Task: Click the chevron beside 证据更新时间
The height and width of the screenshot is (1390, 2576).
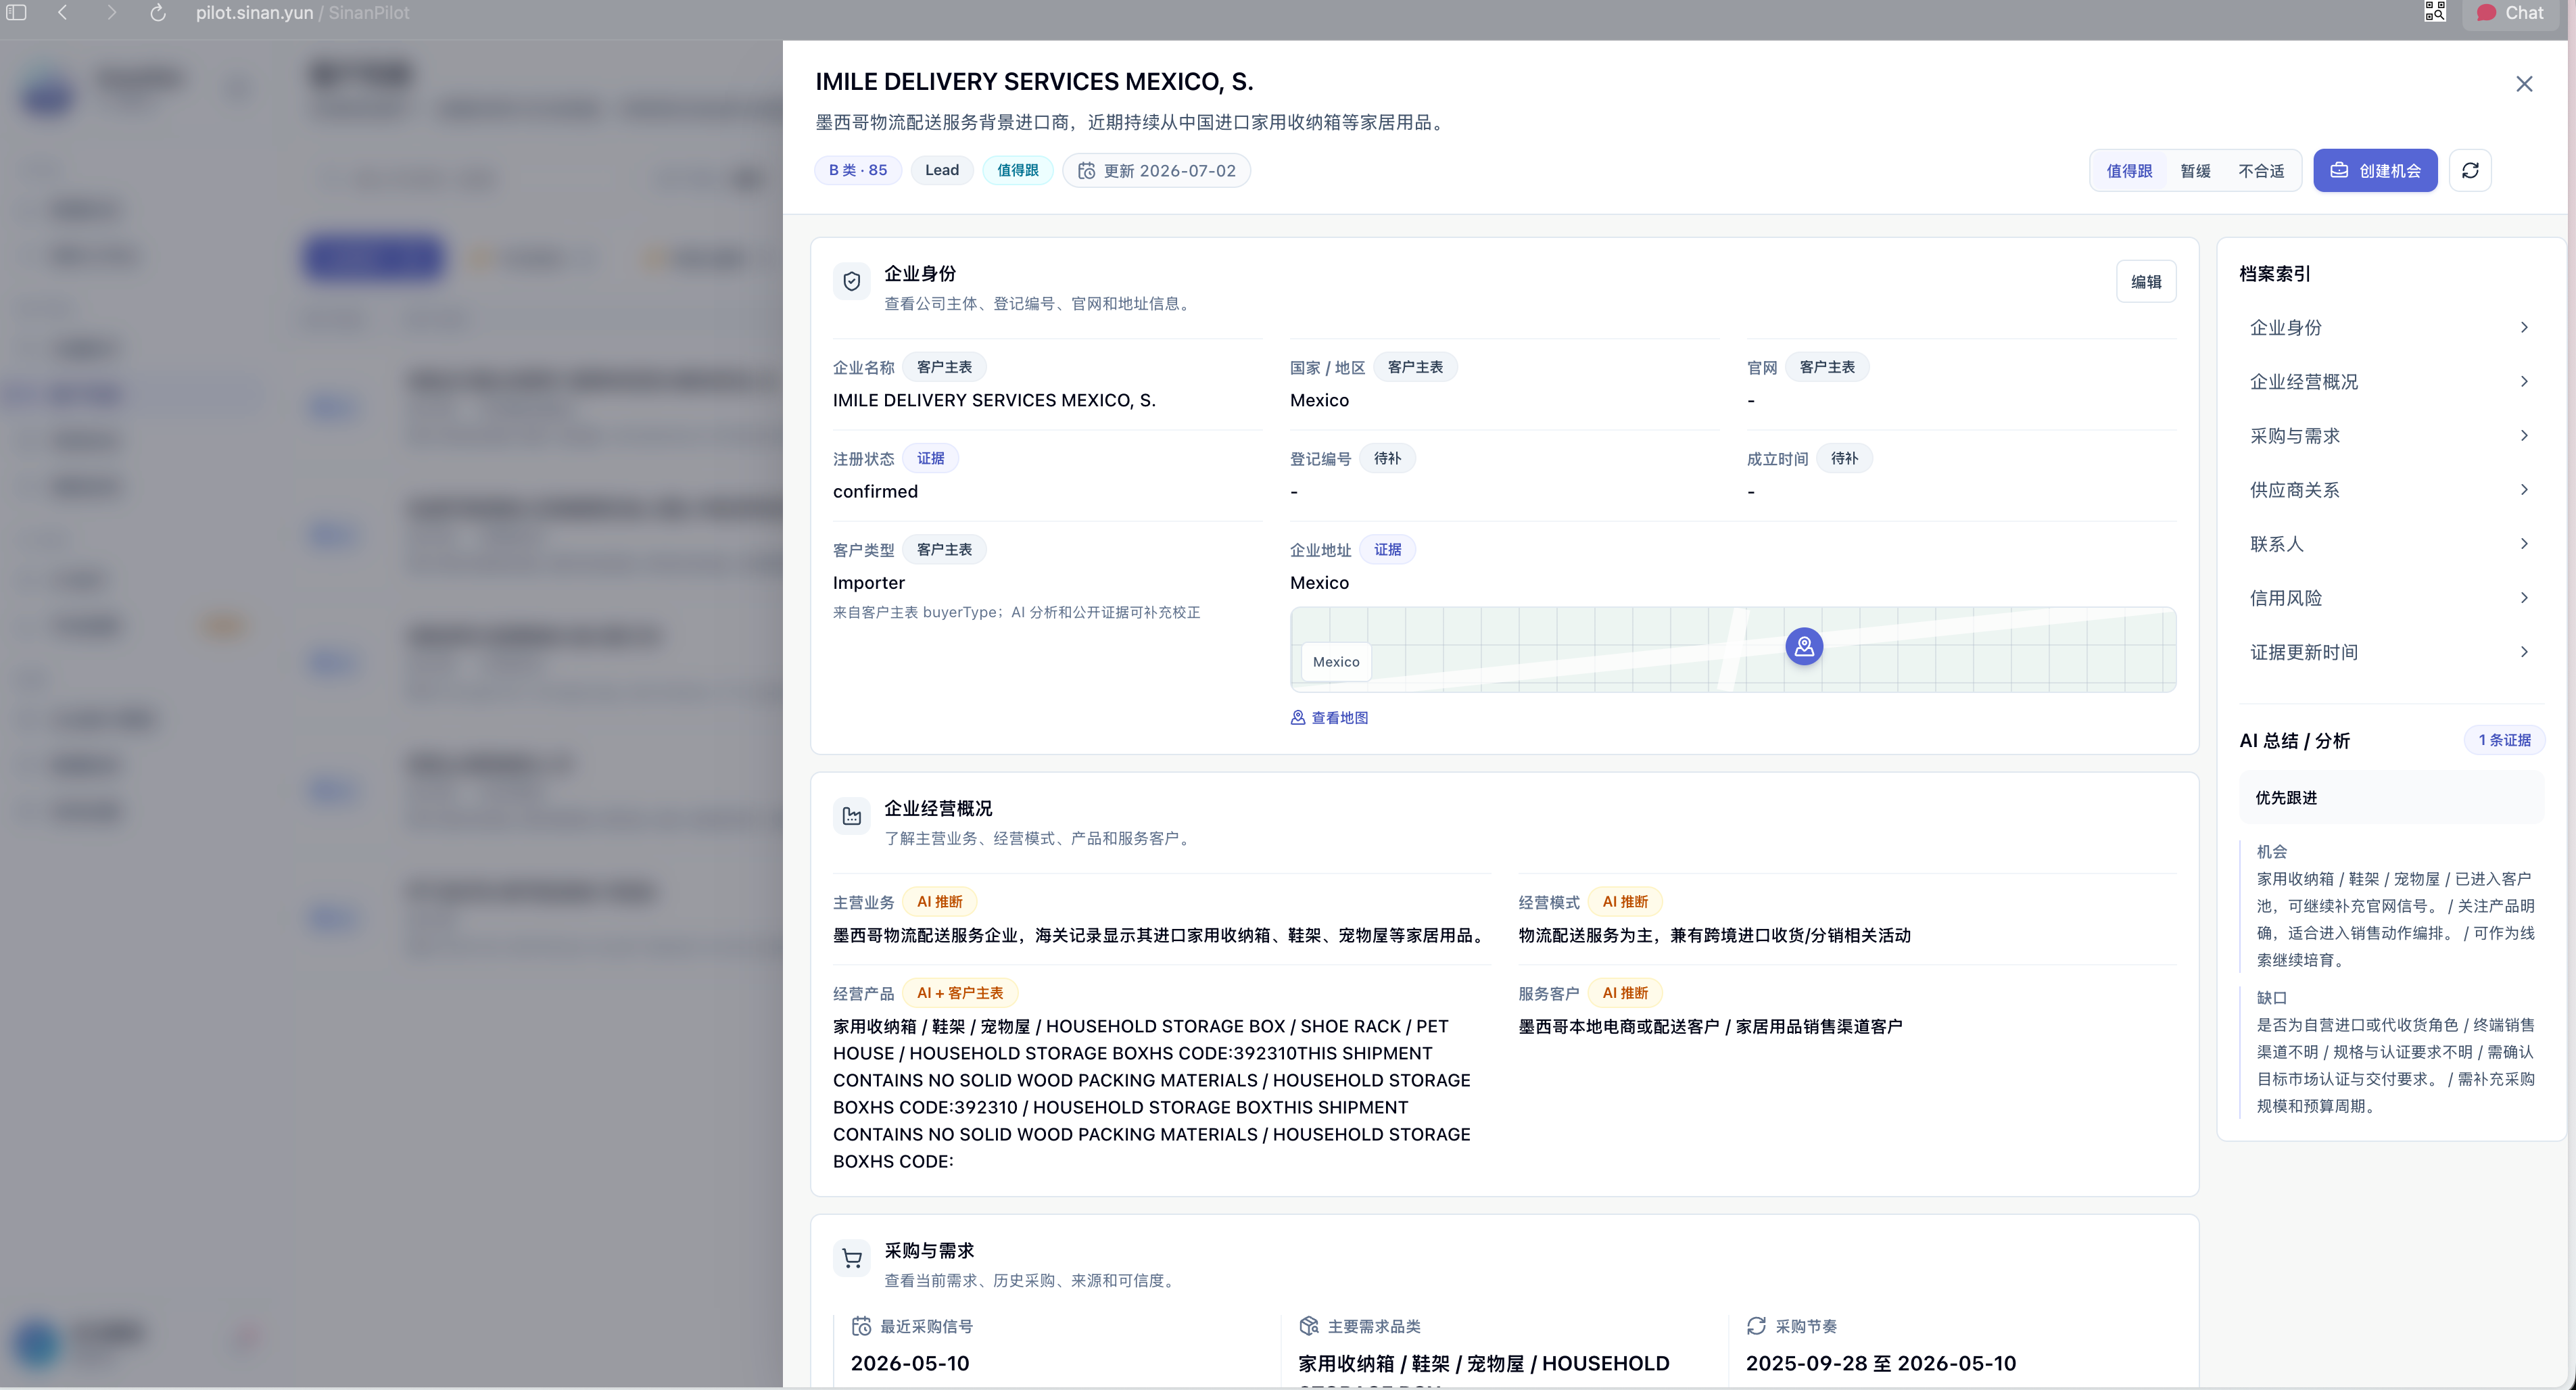Action: (2524, 652)
